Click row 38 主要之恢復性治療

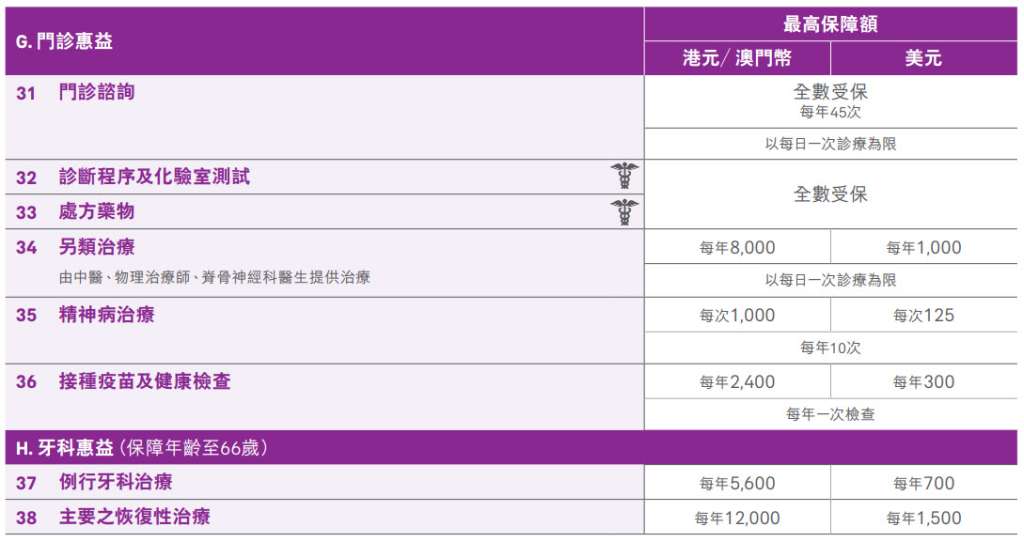[x=134, y=517]
